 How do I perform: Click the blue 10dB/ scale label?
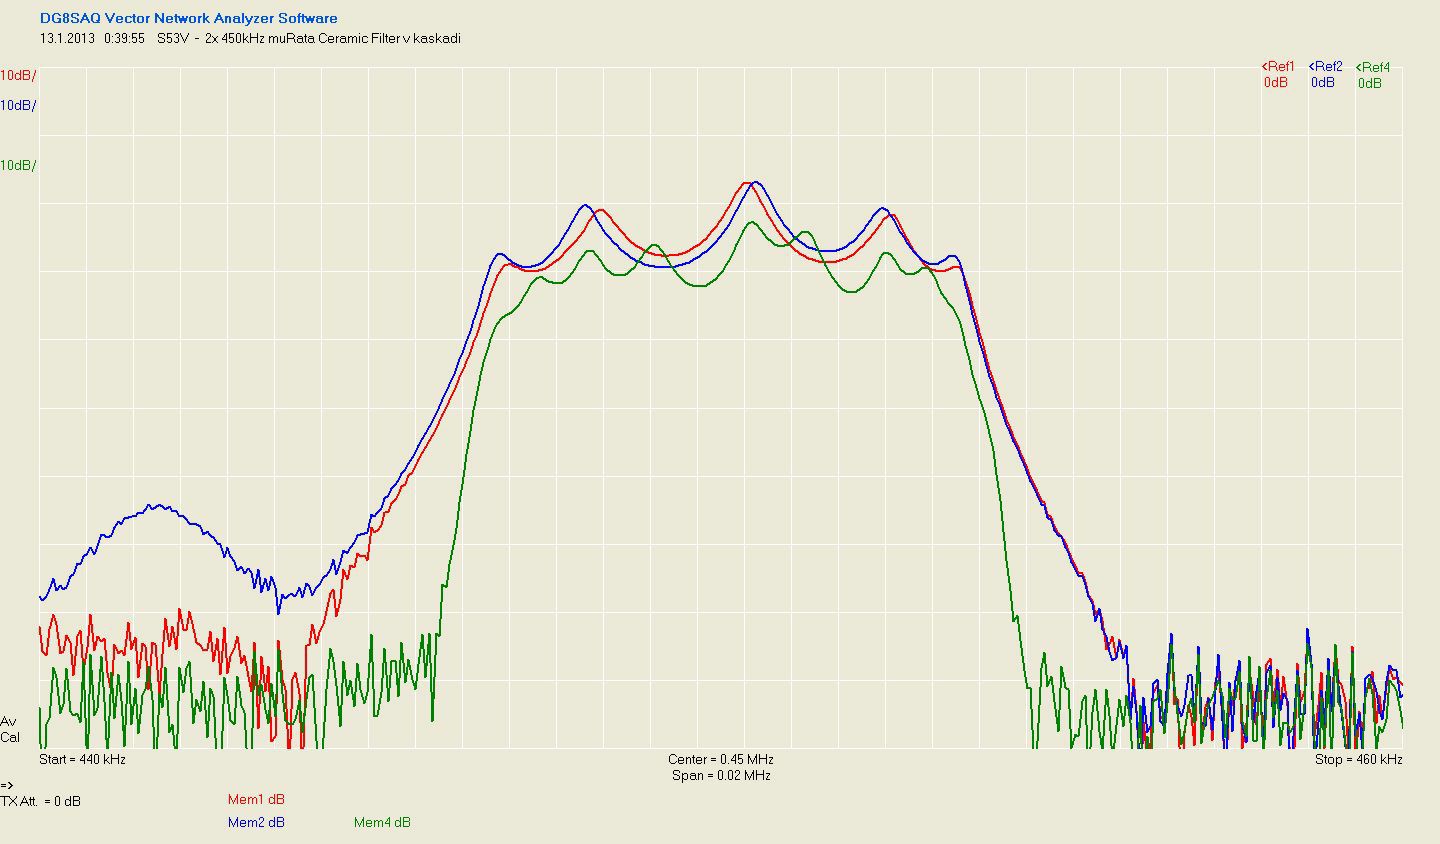18,105
